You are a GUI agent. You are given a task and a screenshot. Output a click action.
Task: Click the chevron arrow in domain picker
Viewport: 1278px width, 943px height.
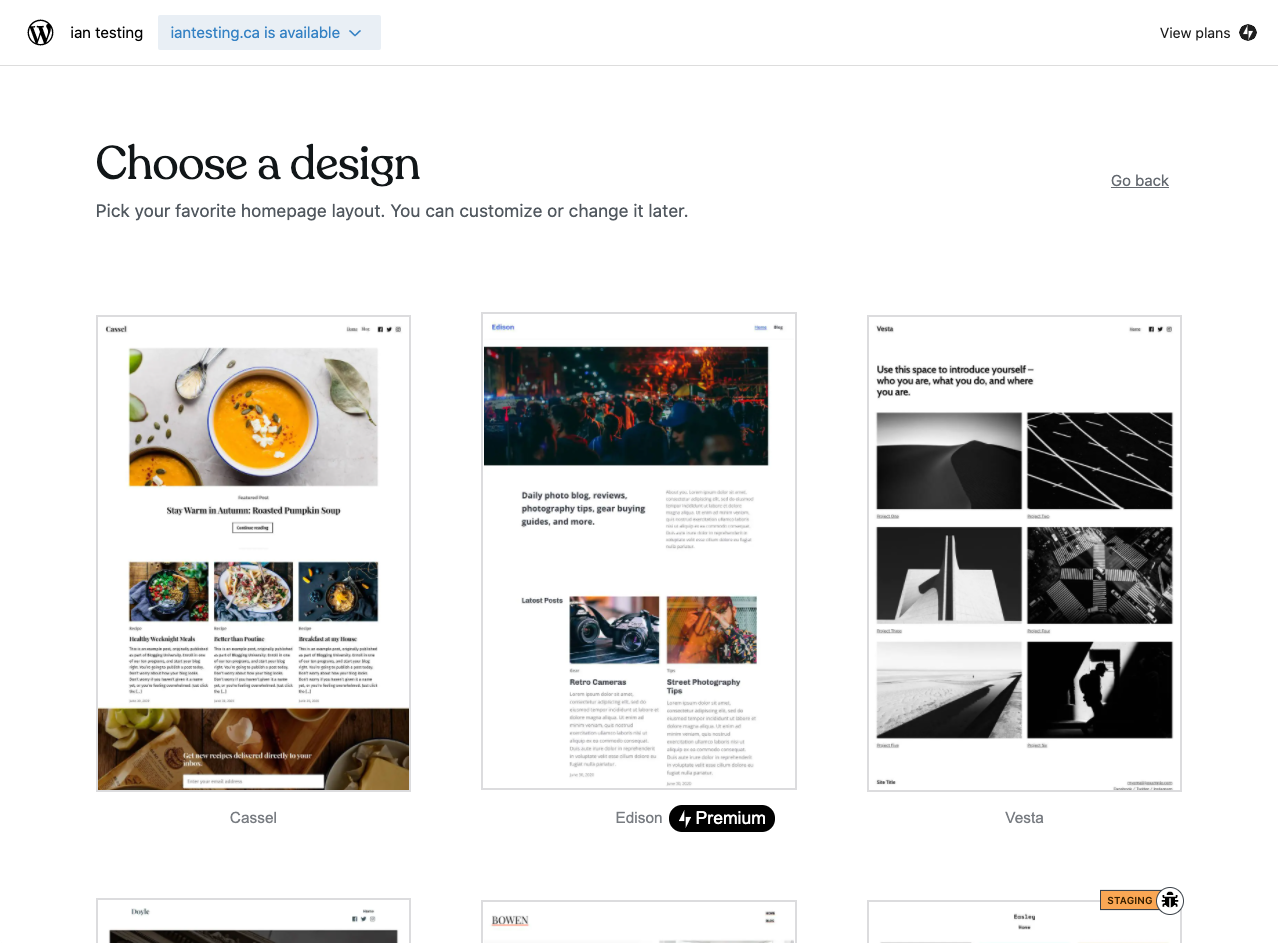[x=355, y=33]
